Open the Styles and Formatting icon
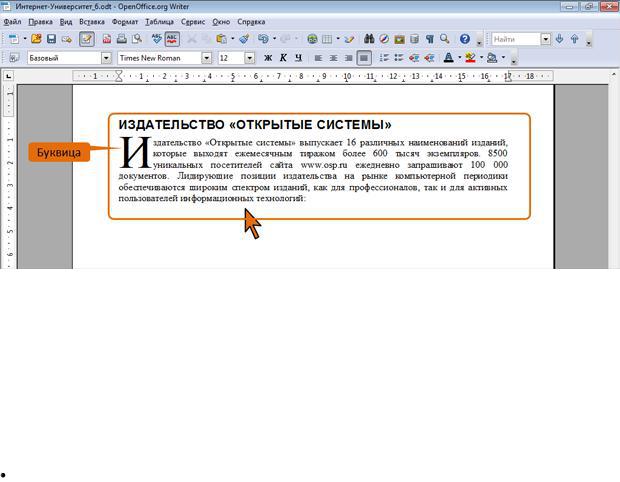 [14, 58]
